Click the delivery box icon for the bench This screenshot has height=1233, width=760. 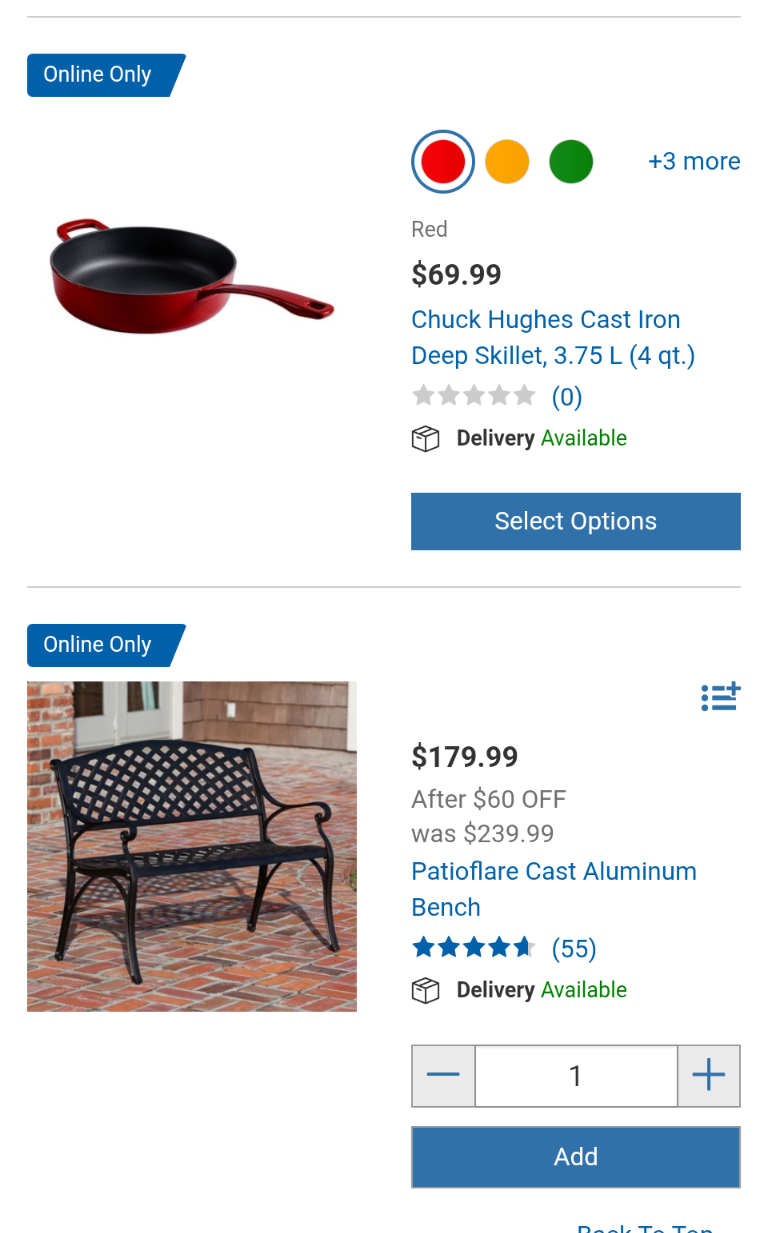tap(426, 990)
